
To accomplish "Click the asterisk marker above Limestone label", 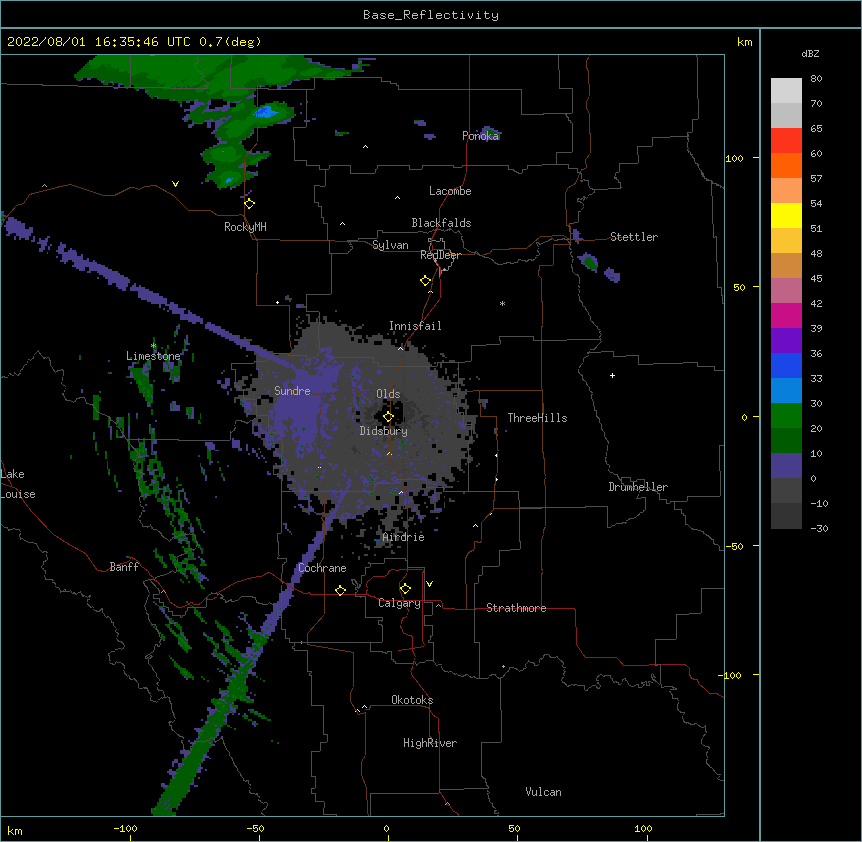I will [x=154, y=345].
